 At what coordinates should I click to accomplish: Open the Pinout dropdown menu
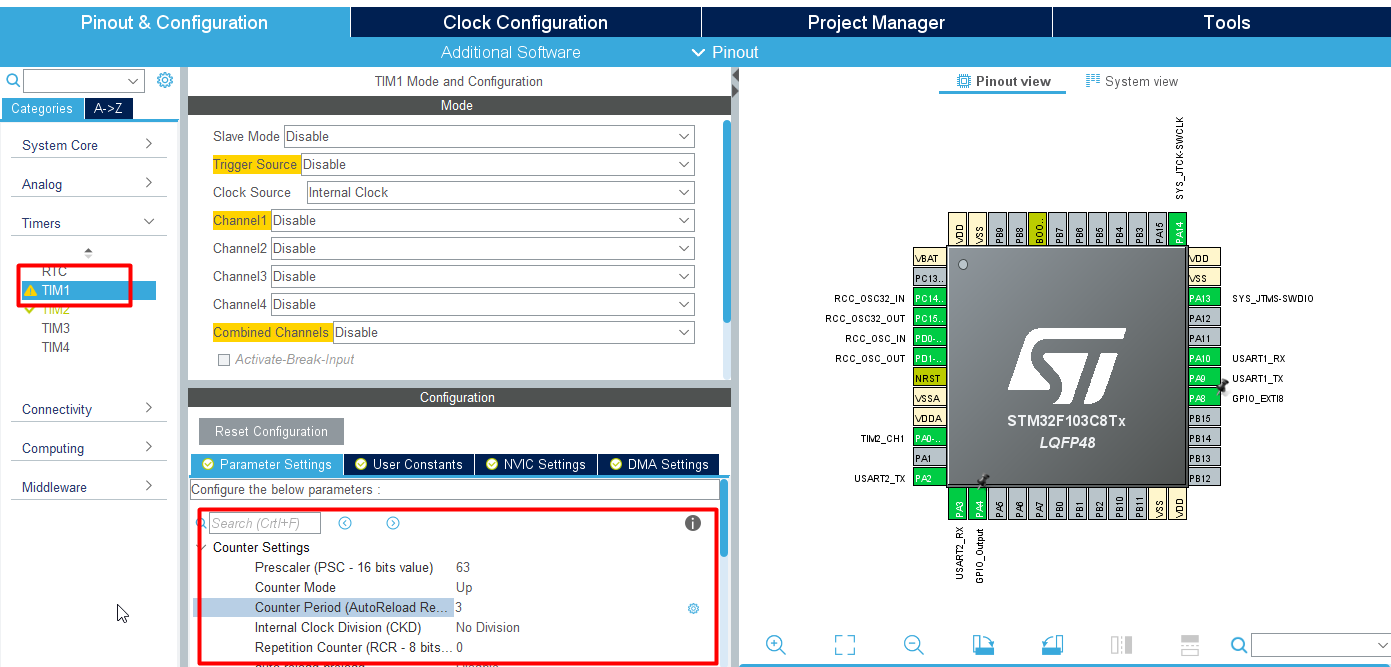726,52
